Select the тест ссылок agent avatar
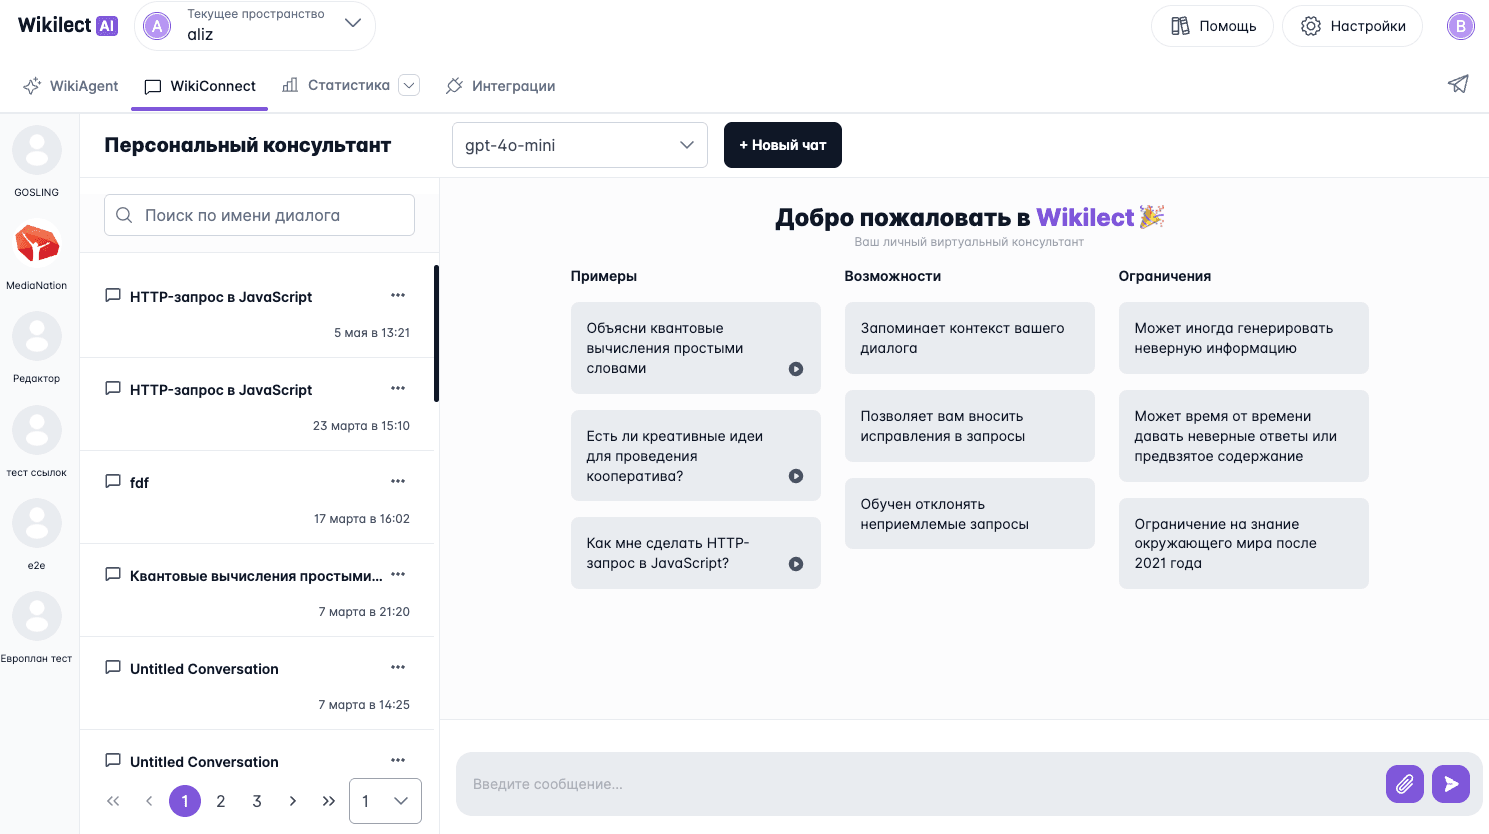This screenshot has width=1489, height=834. (37, 430)
